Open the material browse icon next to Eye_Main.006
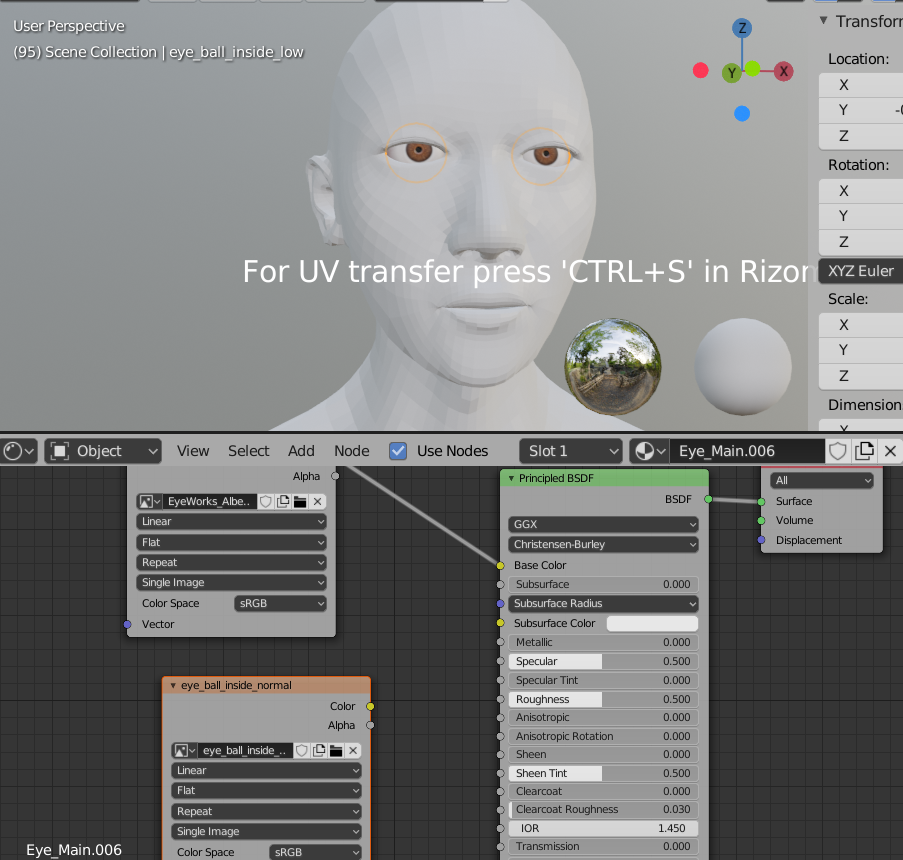This screenshot has width=903, height=860. point(649,451)
